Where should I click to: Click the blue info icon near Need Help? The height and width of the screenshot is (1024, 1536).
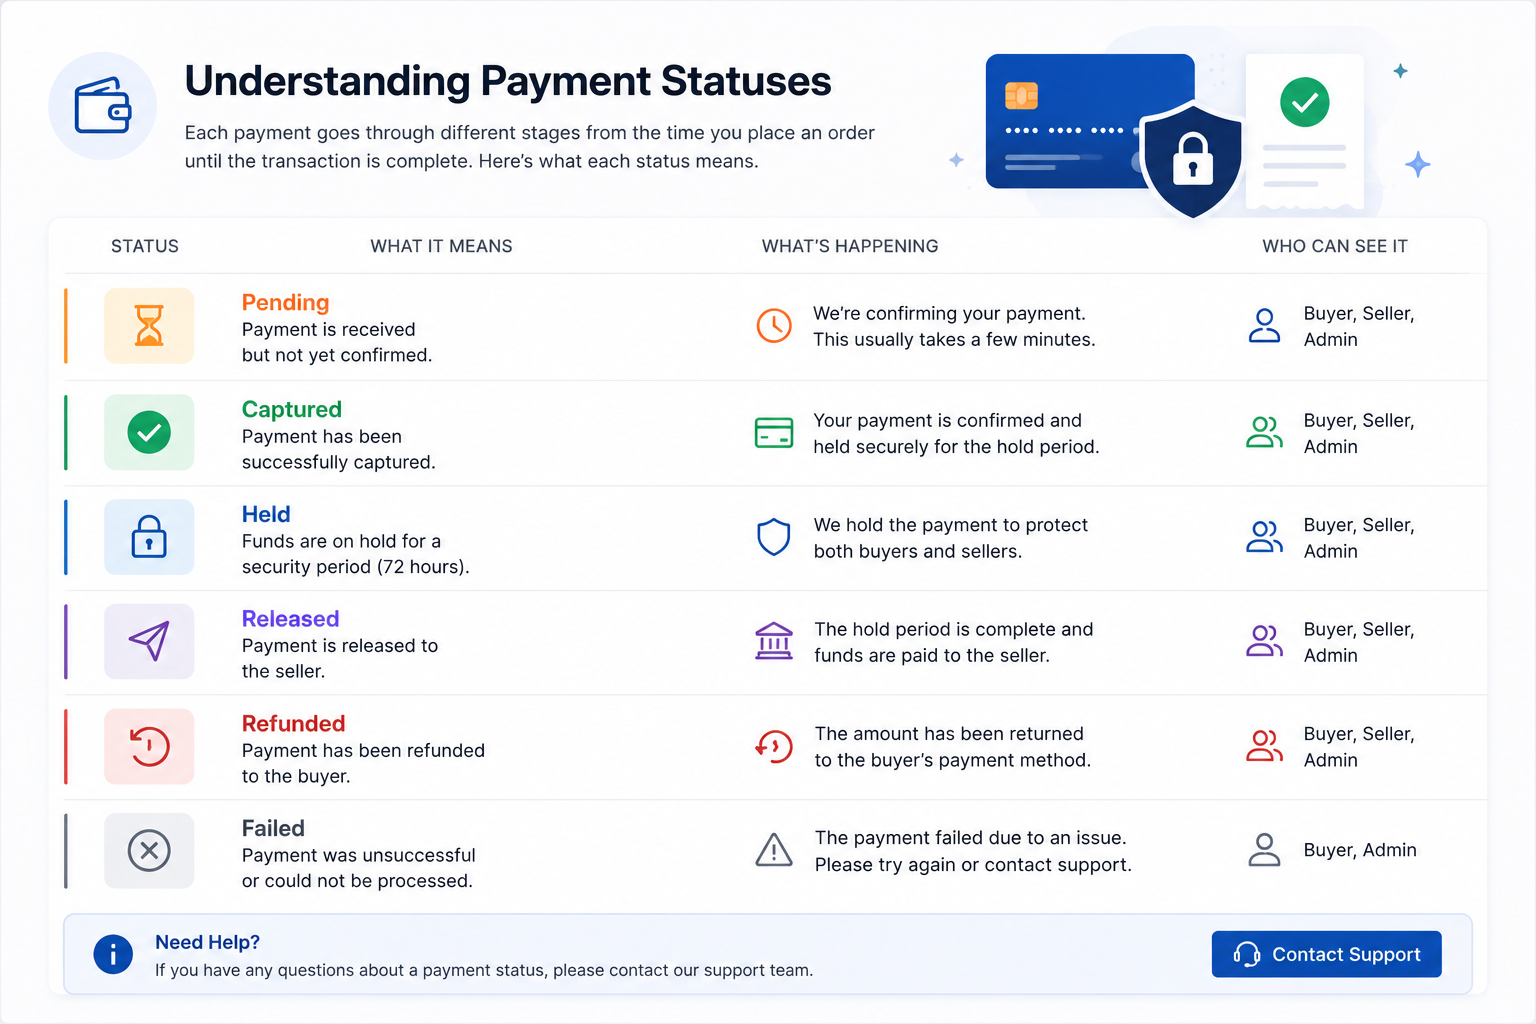click(113, 954)
